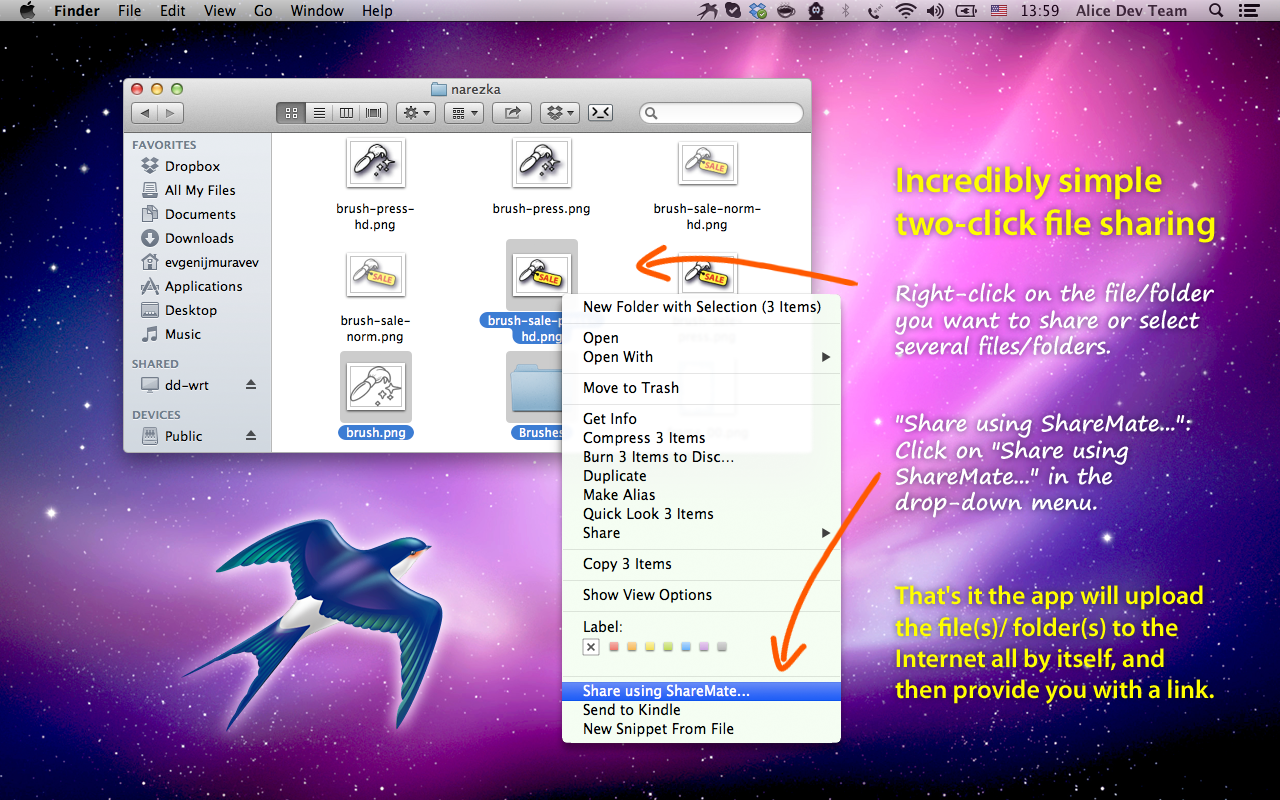Open the Go menu in the menu bar
Image resolution: width=1280 pixels, height=800 pixels.
point(262,11)
